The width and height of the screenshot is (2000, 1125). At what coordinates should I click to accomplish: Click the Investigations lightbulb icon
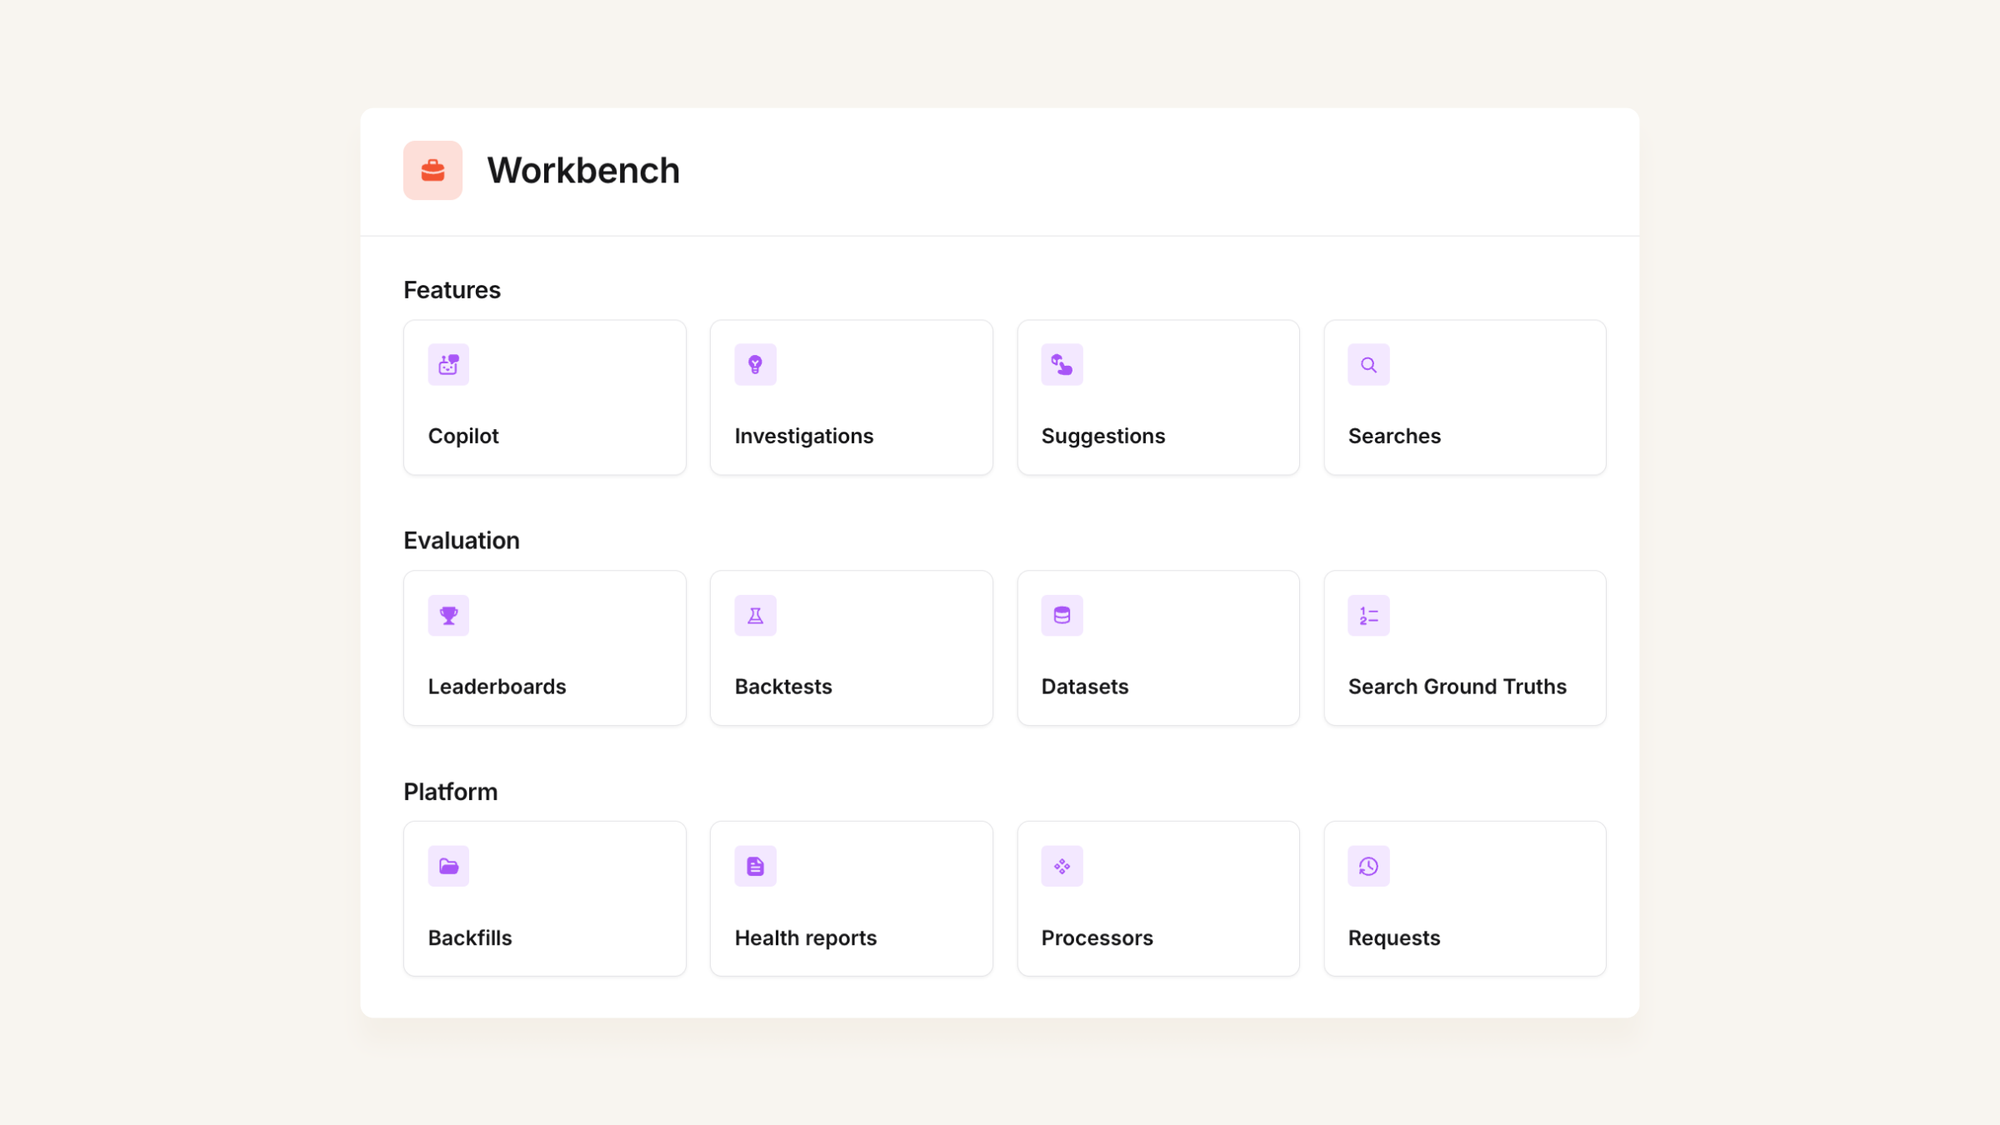[x=755, y=365]
